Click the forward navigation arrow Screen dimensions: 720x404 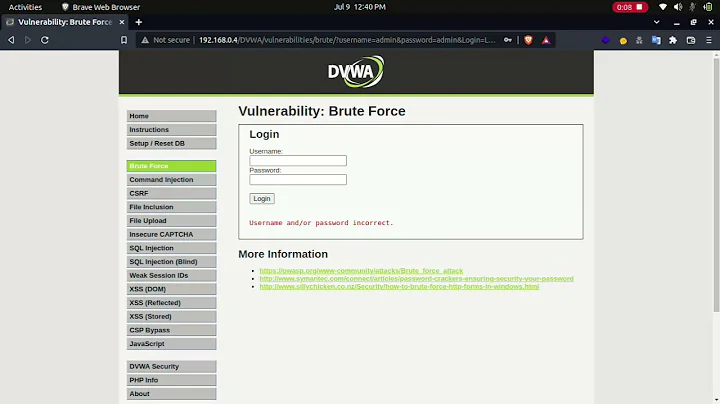click(28, 40)
